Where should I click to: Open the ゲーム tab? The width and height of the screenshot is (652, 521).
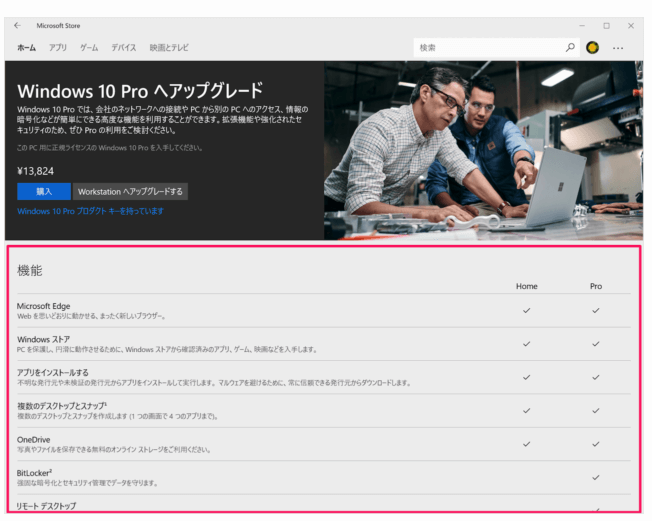pos(89,47)
